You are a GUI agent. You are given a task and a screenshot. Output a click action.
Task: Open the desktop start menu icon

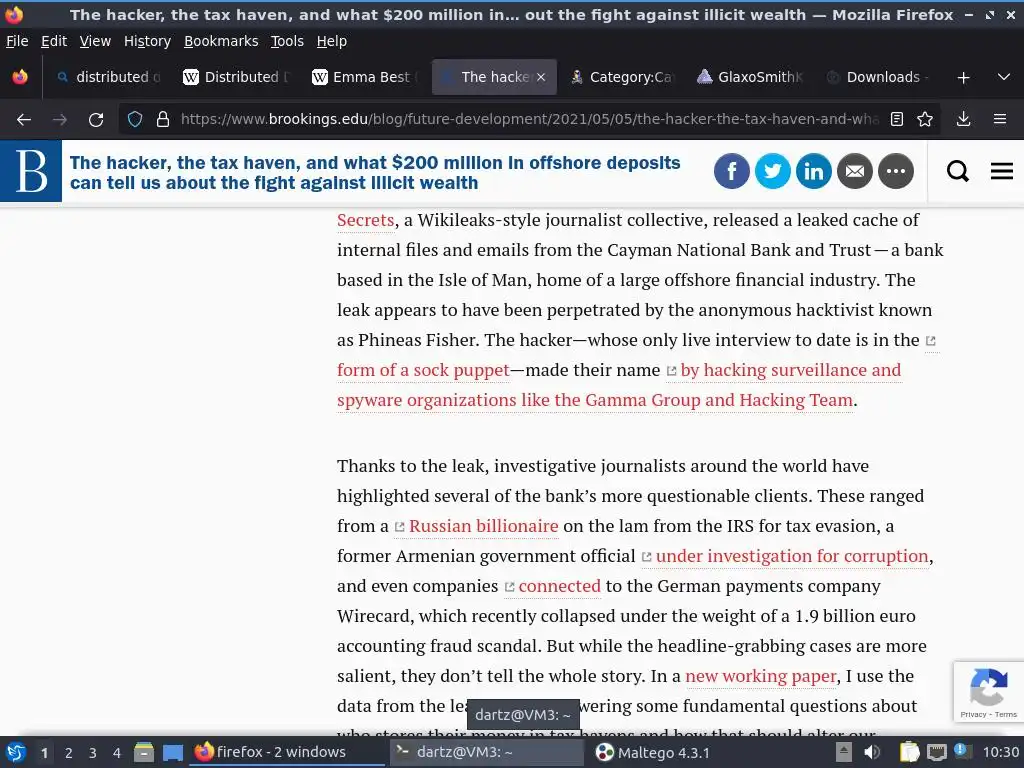(x=15, y=752)
